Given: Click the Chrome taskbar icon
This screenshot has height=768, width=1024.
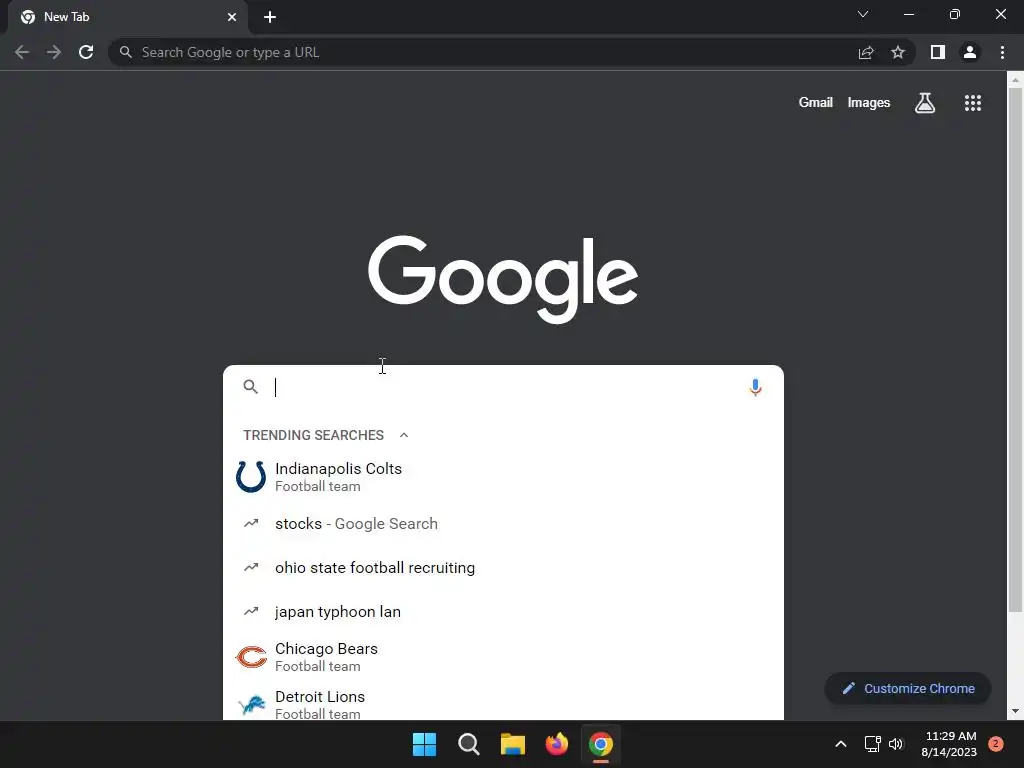Looking at the screenshot, I should (x=601, y=744).
